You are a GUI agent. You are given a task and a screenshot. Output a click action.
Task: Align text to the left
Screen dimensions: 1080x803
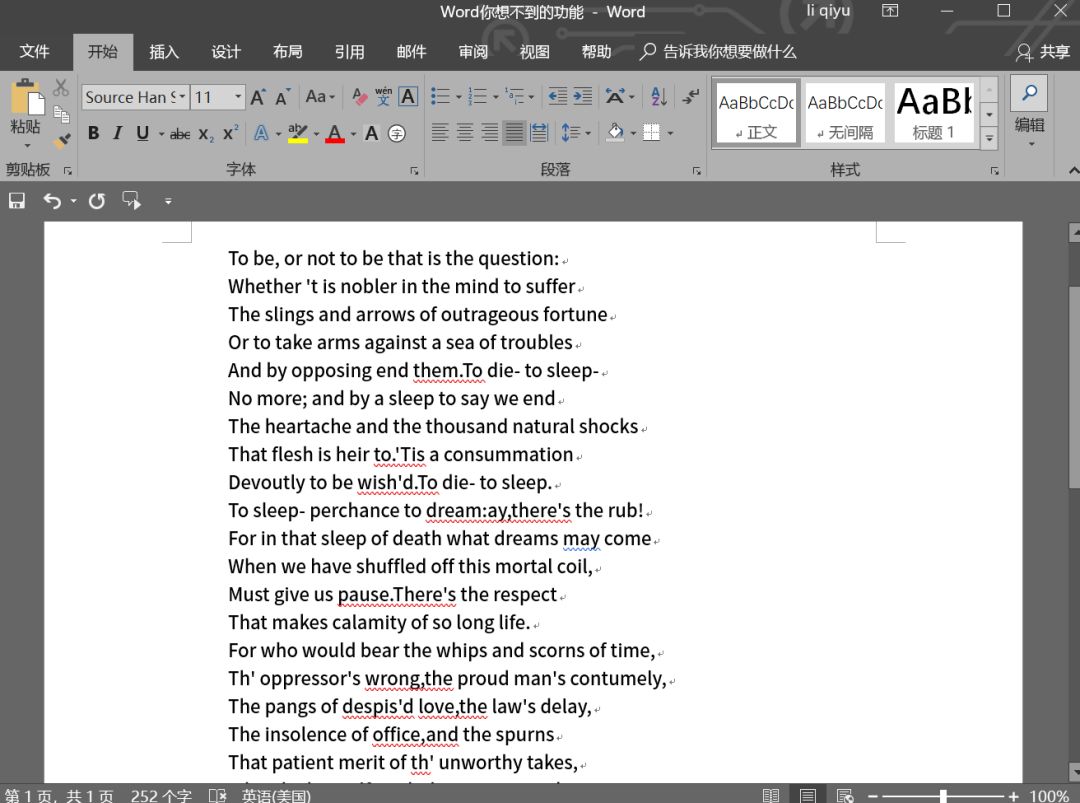pos(440,132)
